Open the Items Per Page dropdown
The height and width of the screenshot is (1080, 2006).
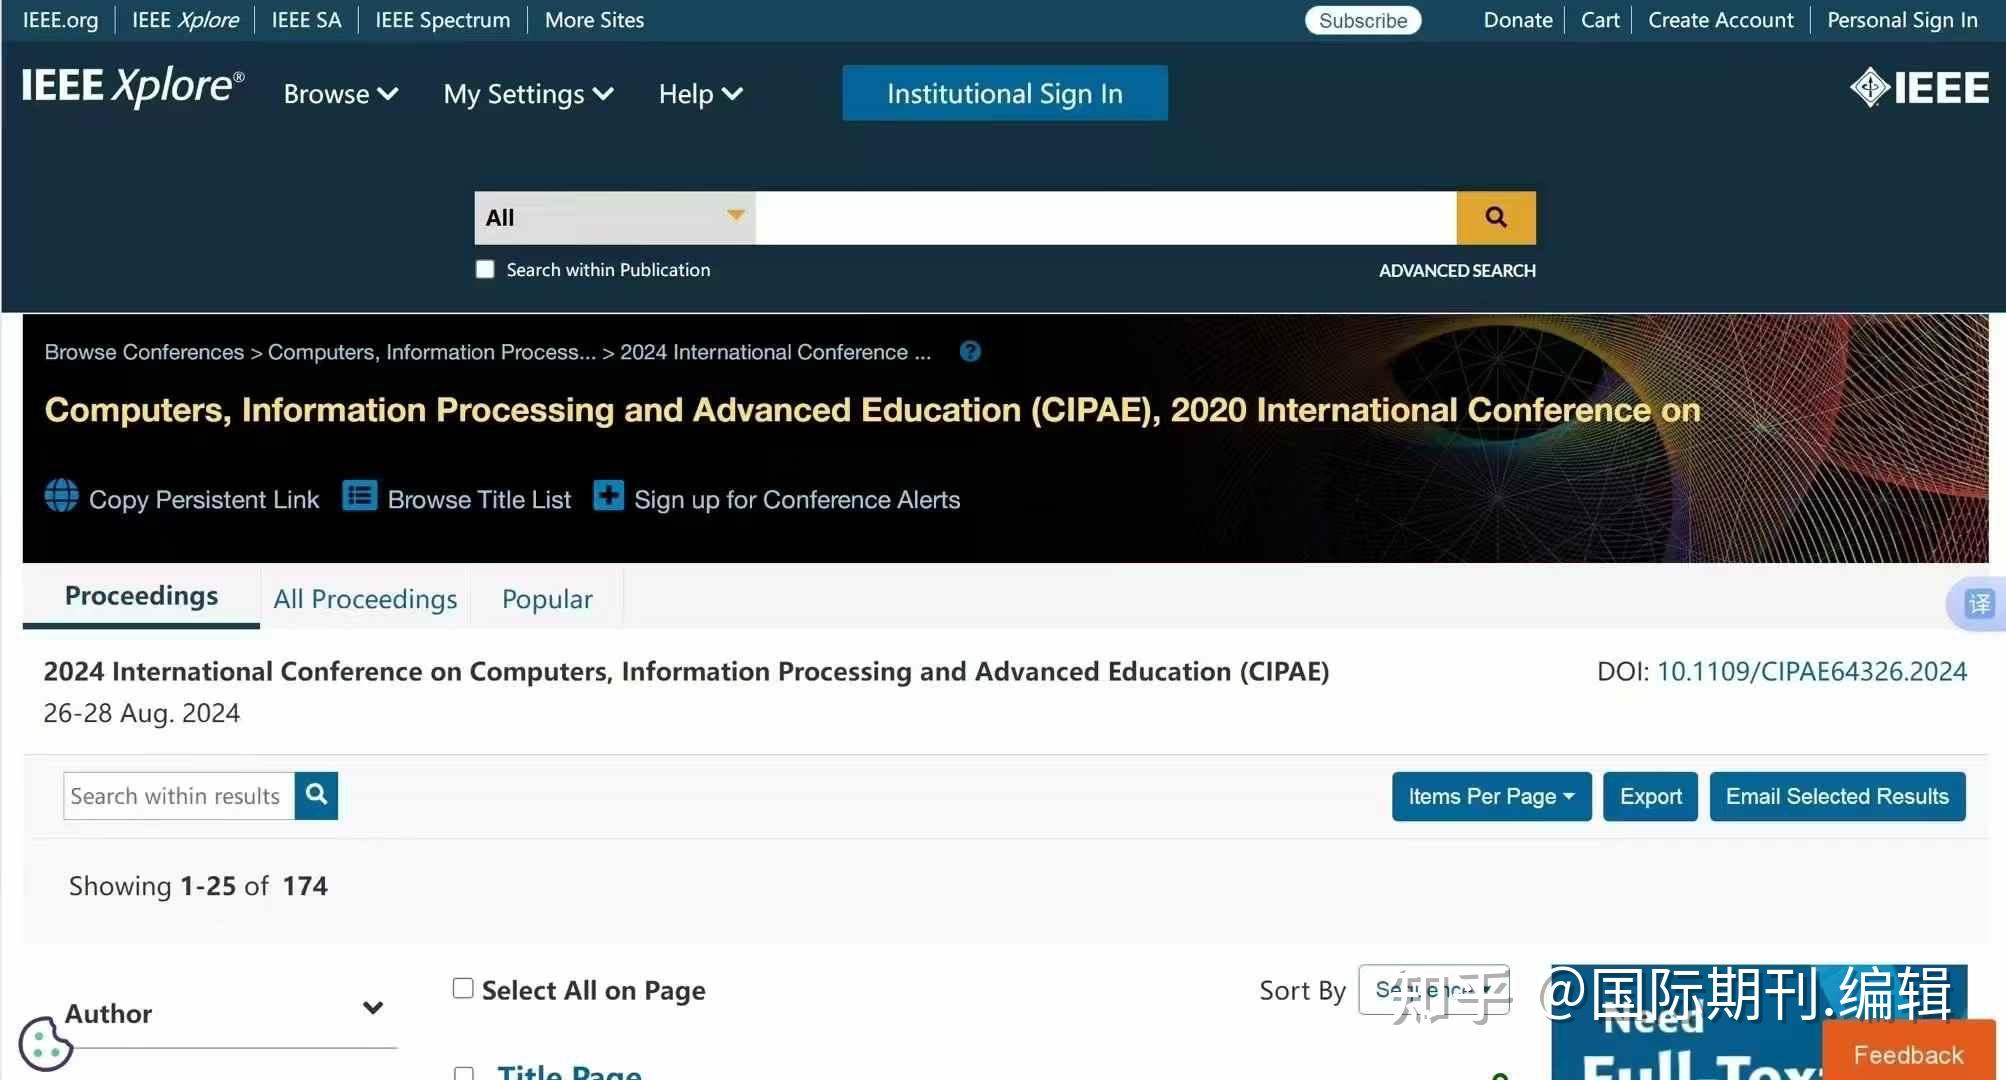(x=1489, y=796)
